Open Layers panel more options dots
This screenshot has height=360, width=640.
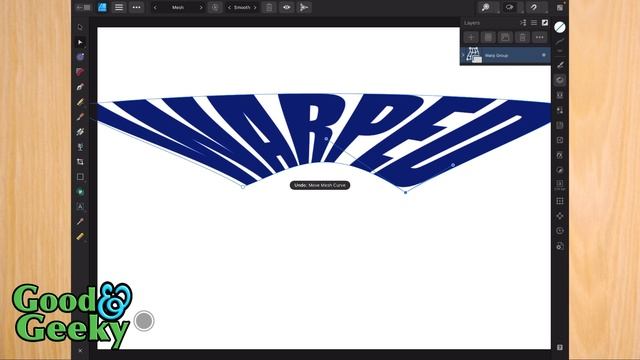540,38
